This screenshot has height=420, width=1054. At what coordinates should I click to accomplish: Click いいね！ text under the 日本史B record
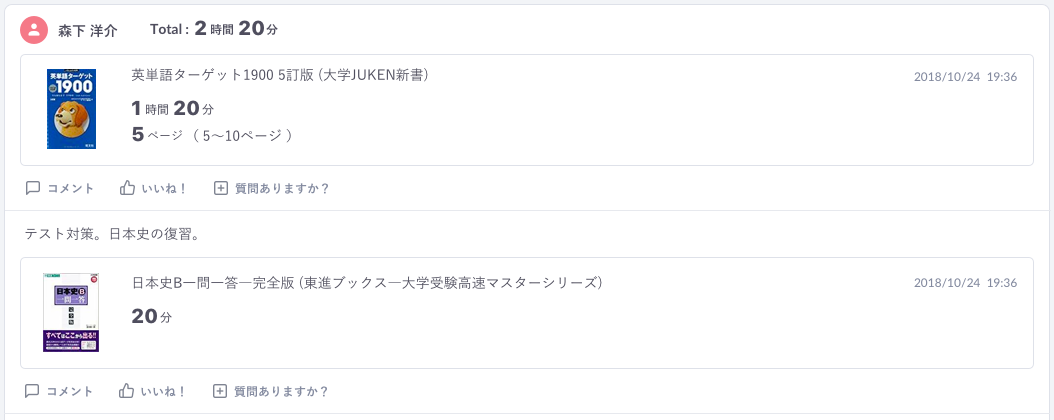click(x=163, y=391)
